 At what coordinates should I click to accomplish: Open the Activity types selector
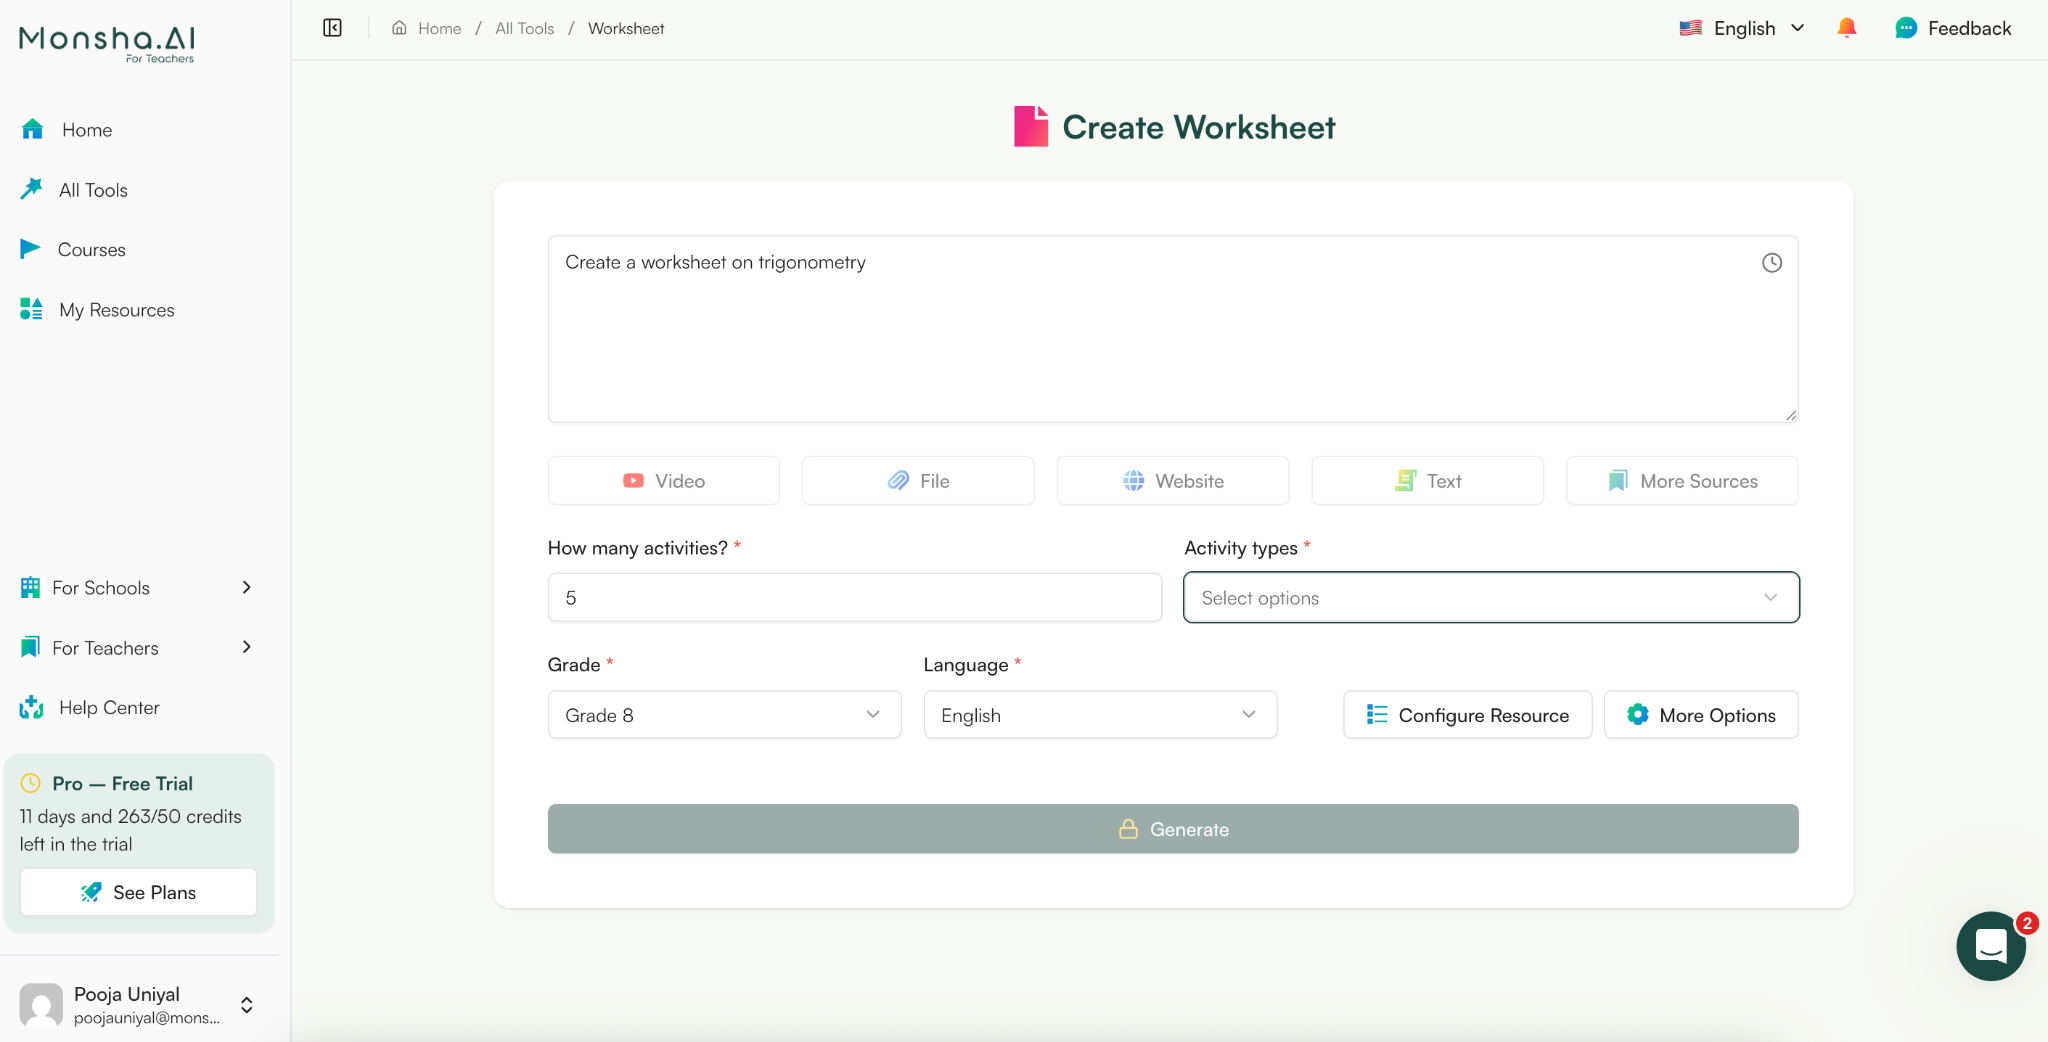[x=1489, y=597]
